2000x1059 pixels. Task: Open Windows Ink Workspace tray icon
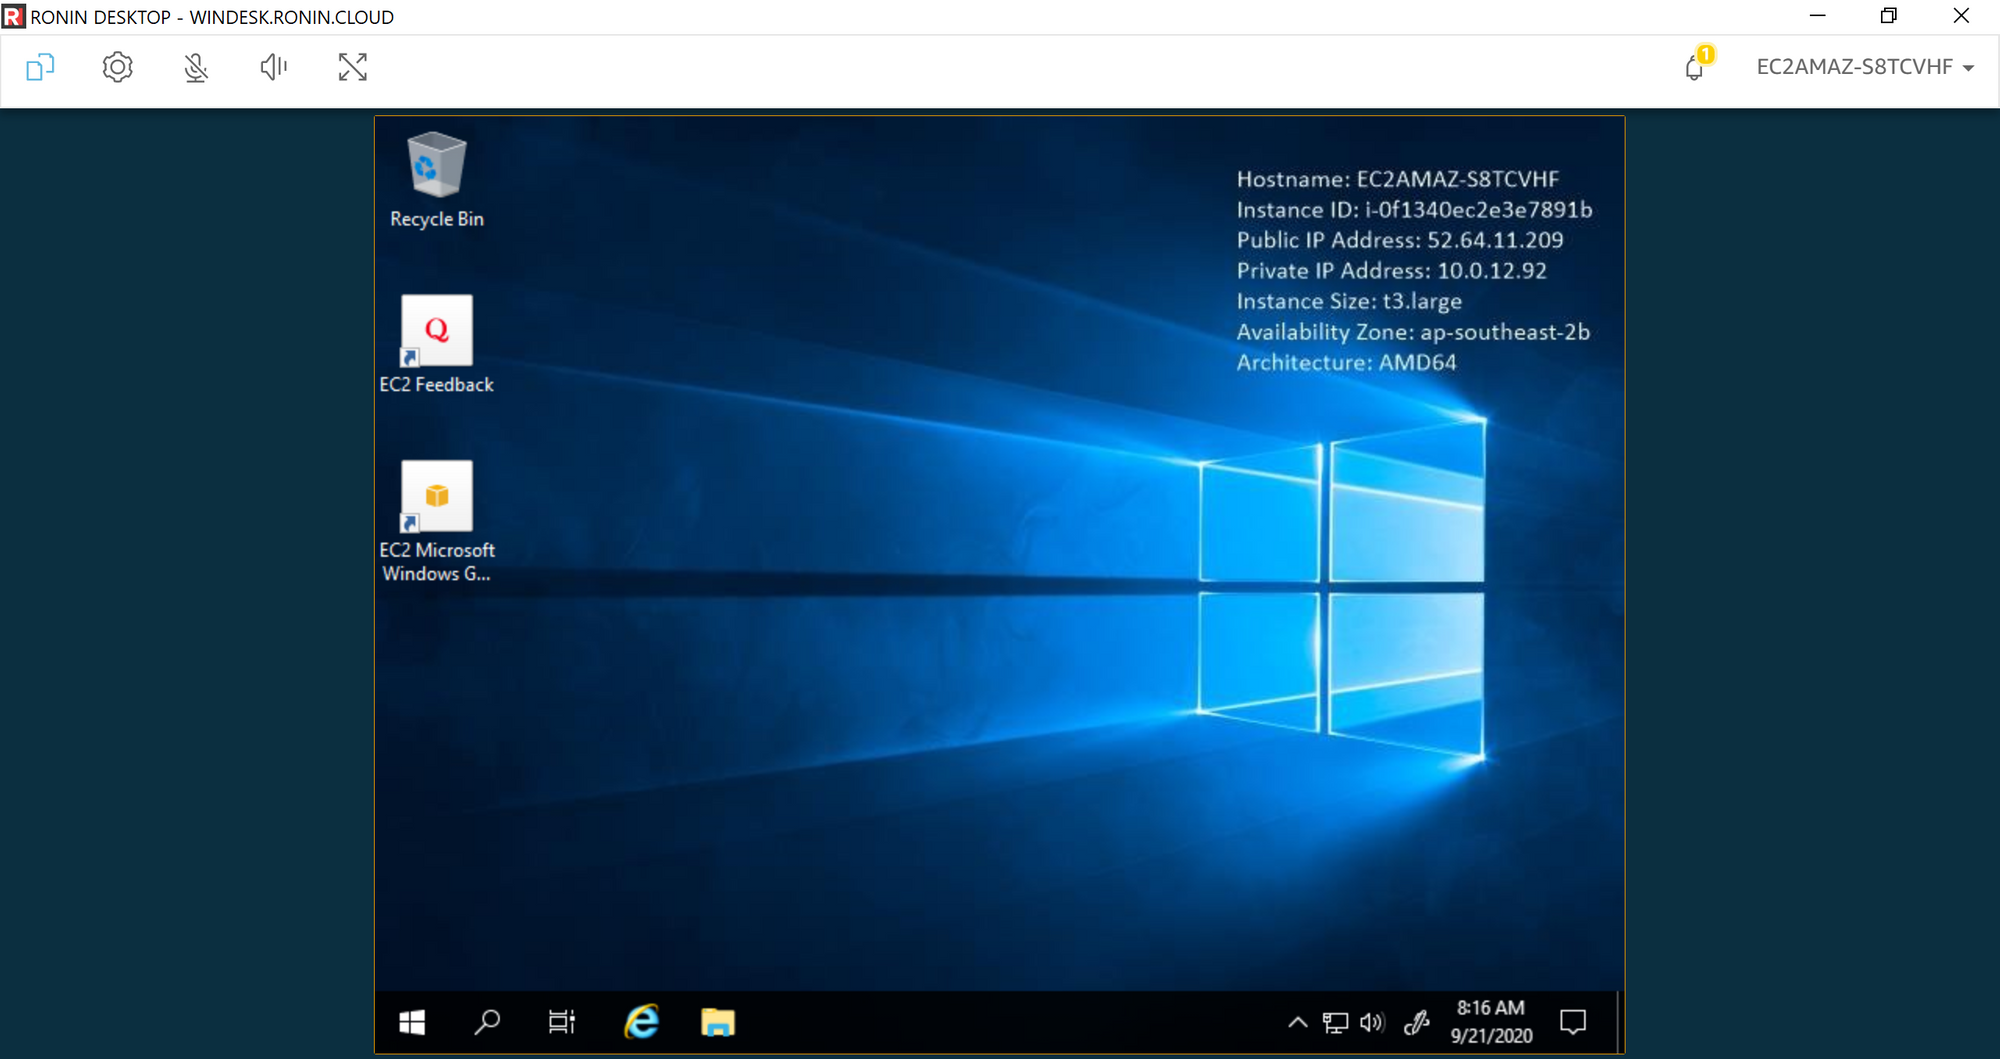(x=1418, y=1022)
